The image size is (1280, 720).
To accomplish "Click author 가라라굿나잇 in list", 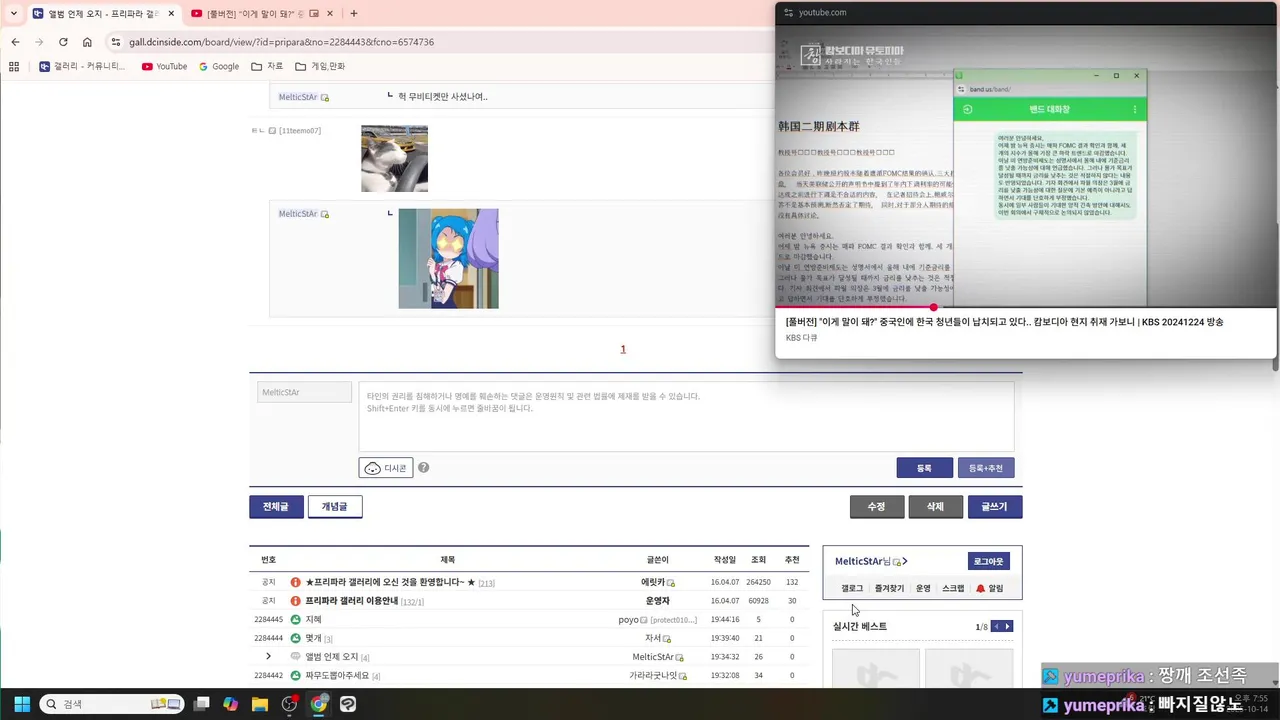I will click(x=652, y=676).
